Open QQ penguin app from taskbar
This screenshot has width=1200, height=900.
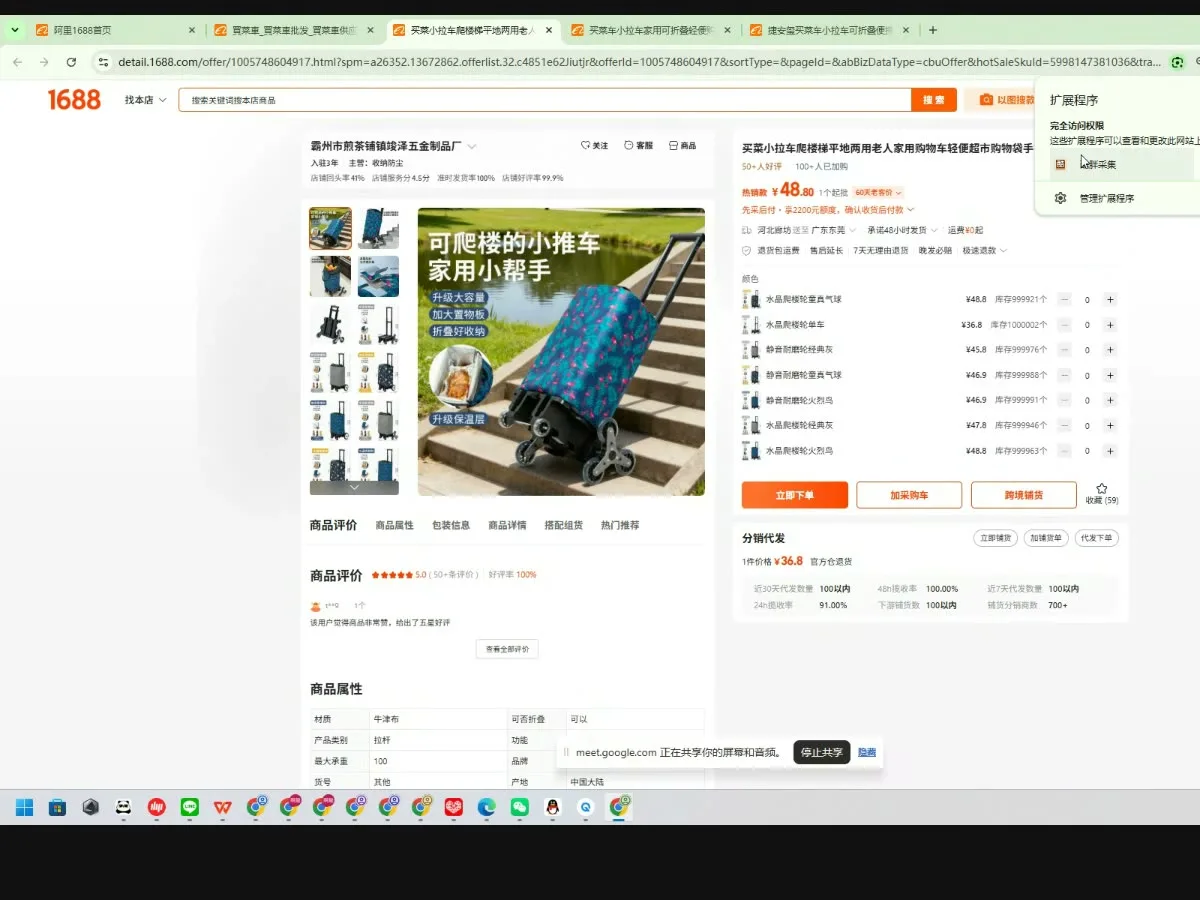(553, 807)
